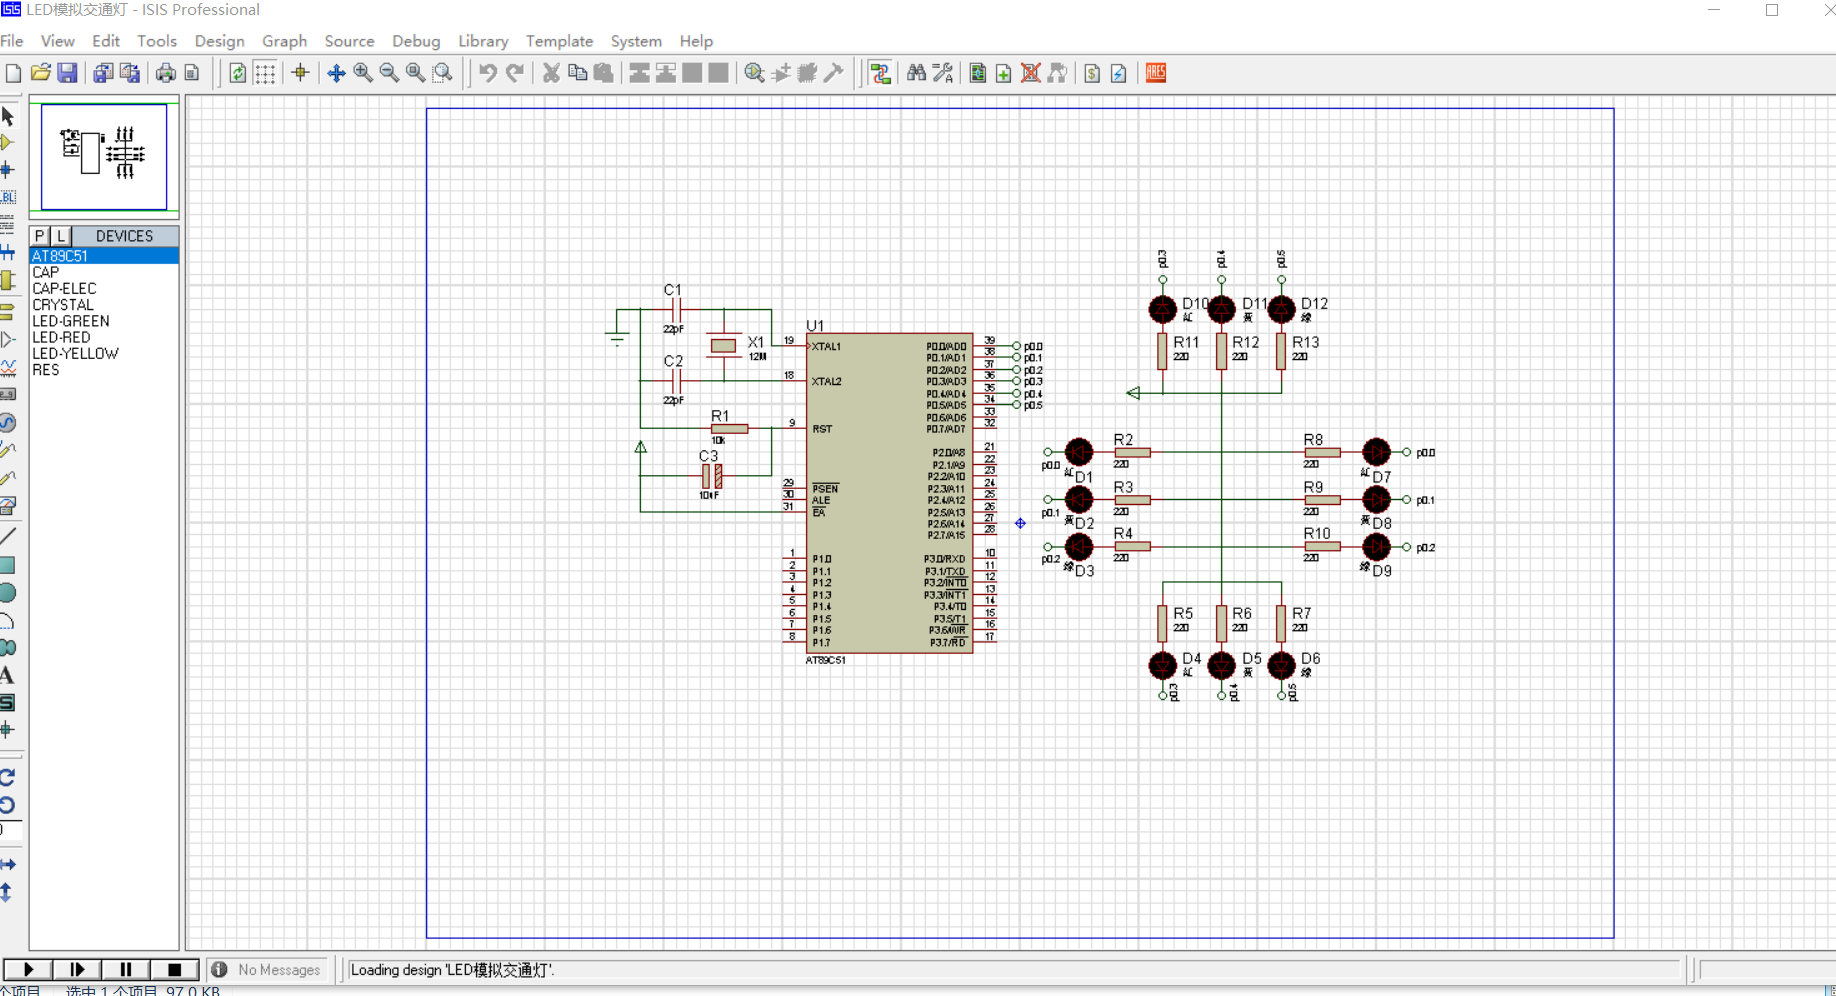Open the Electrical Rule Check icon

[1119, 73]
